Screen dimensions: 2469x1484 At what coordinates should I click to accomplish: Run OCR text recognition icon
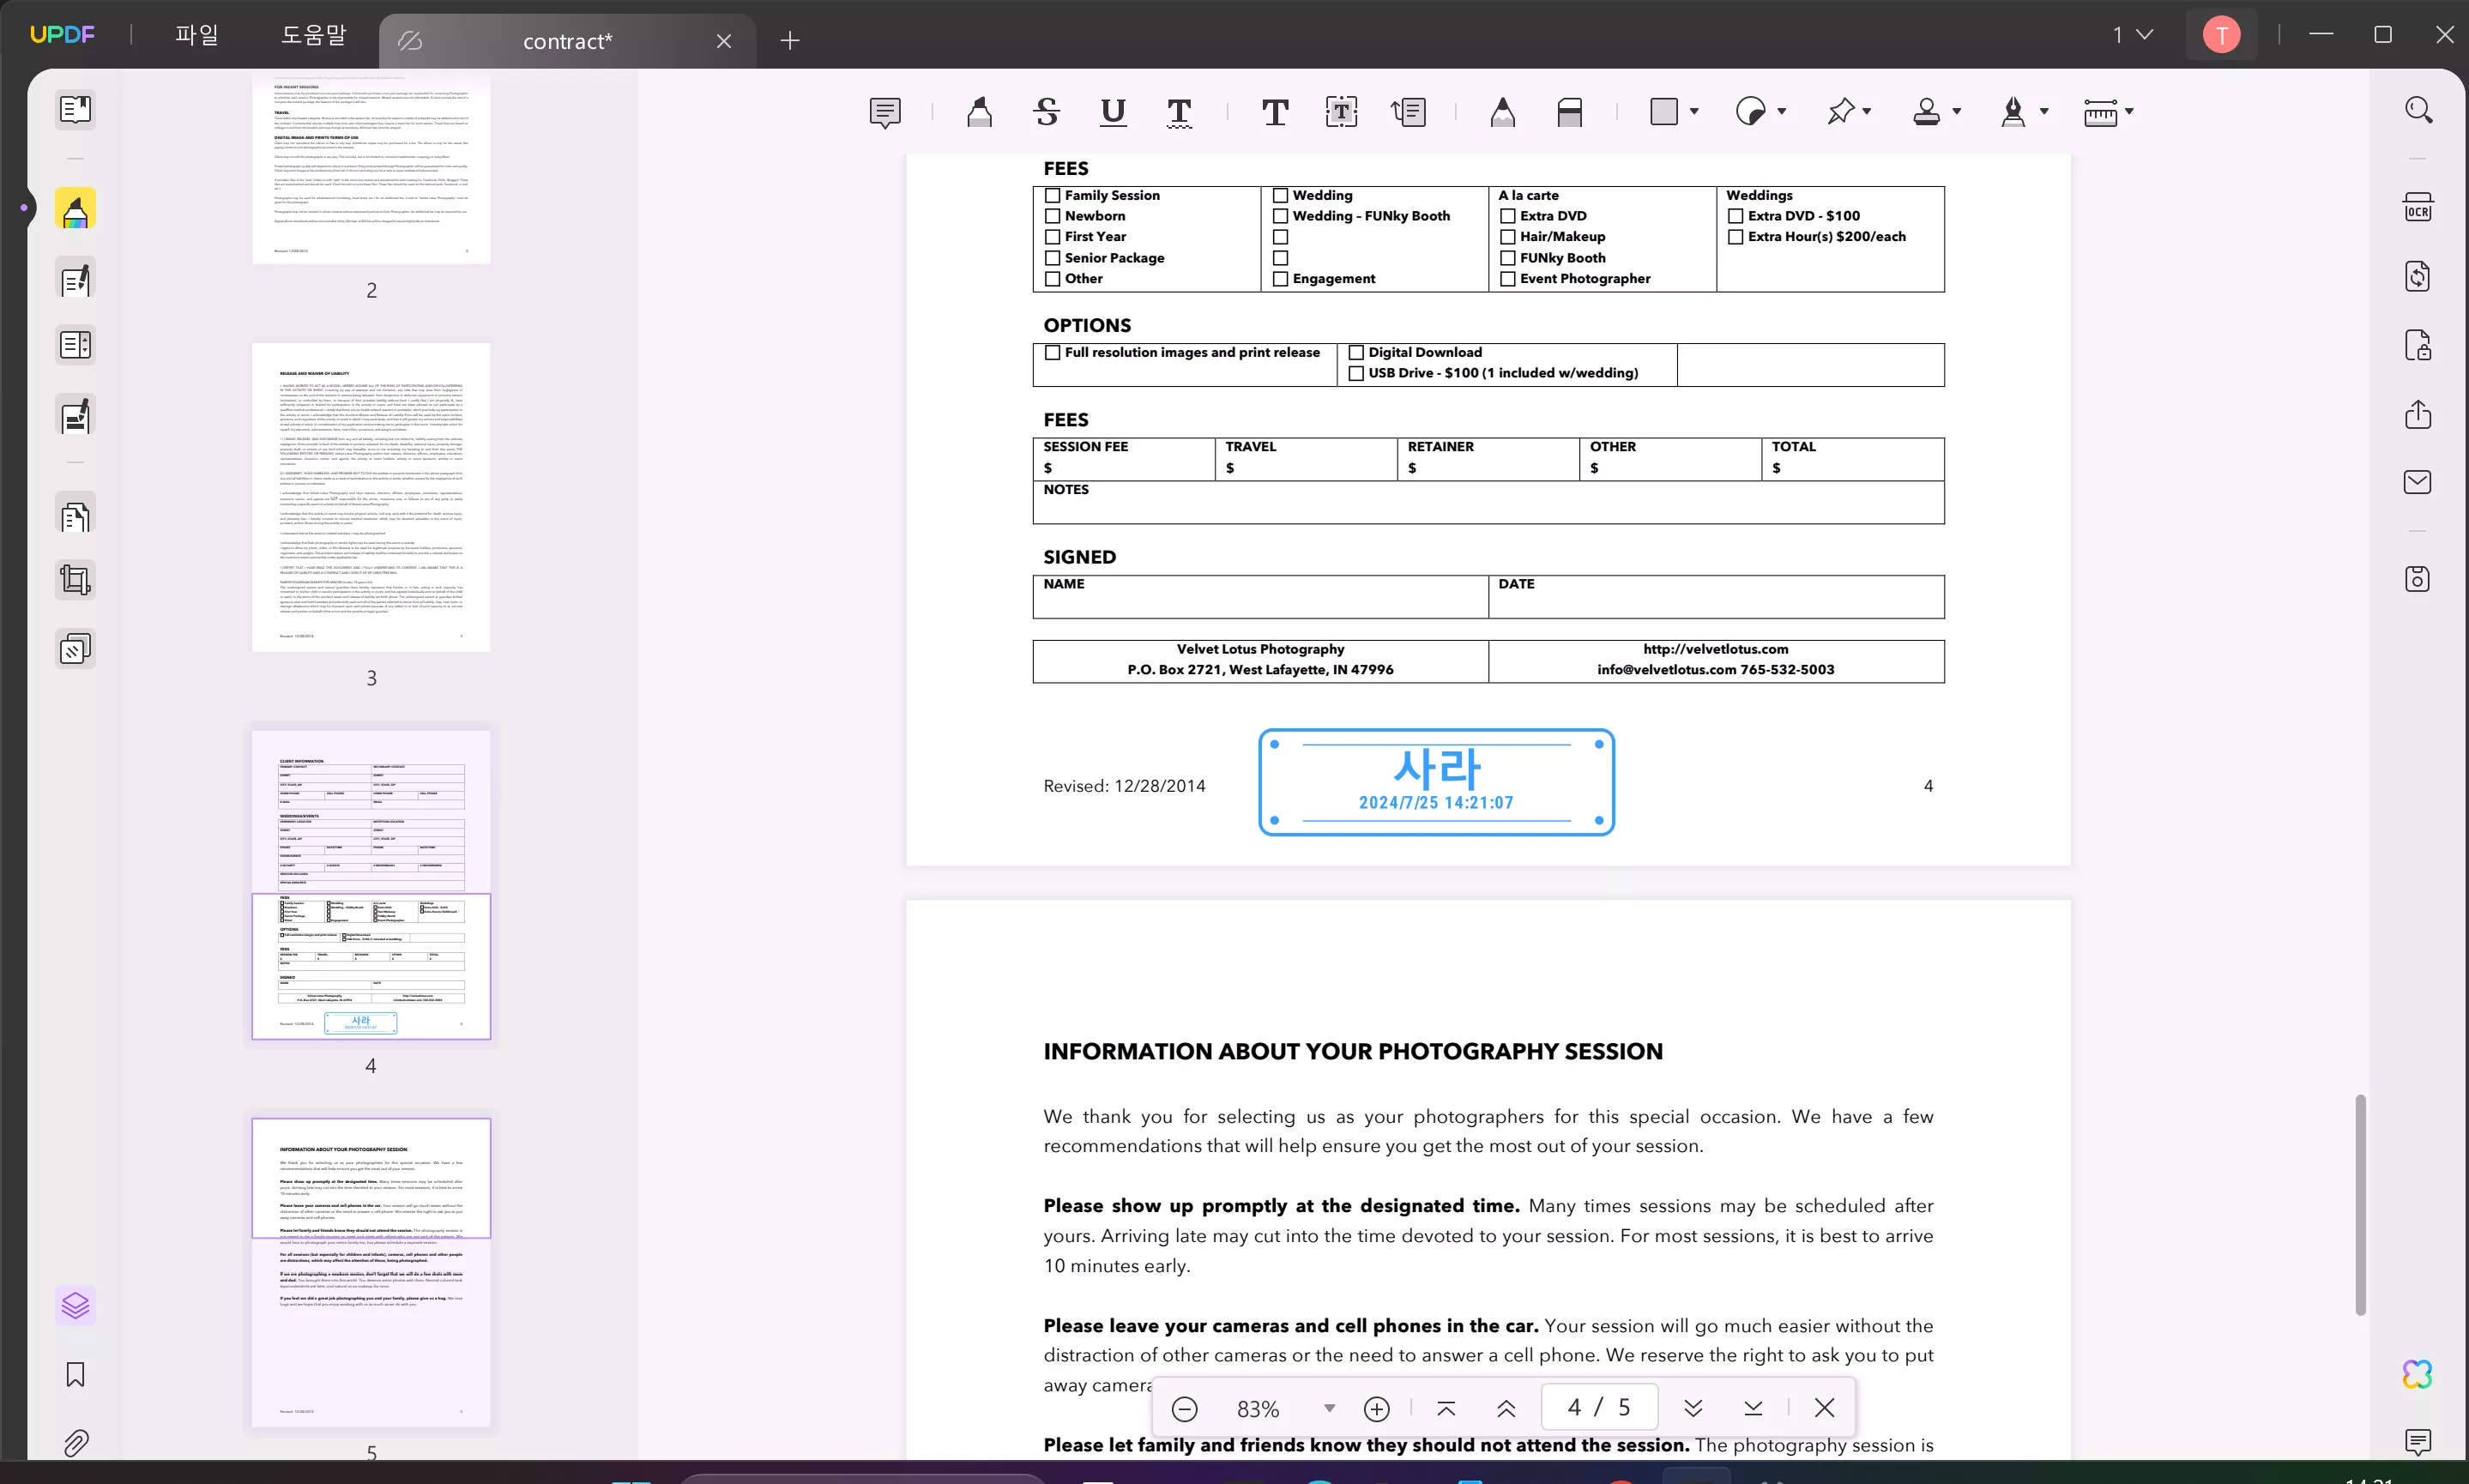point(2418,208)
